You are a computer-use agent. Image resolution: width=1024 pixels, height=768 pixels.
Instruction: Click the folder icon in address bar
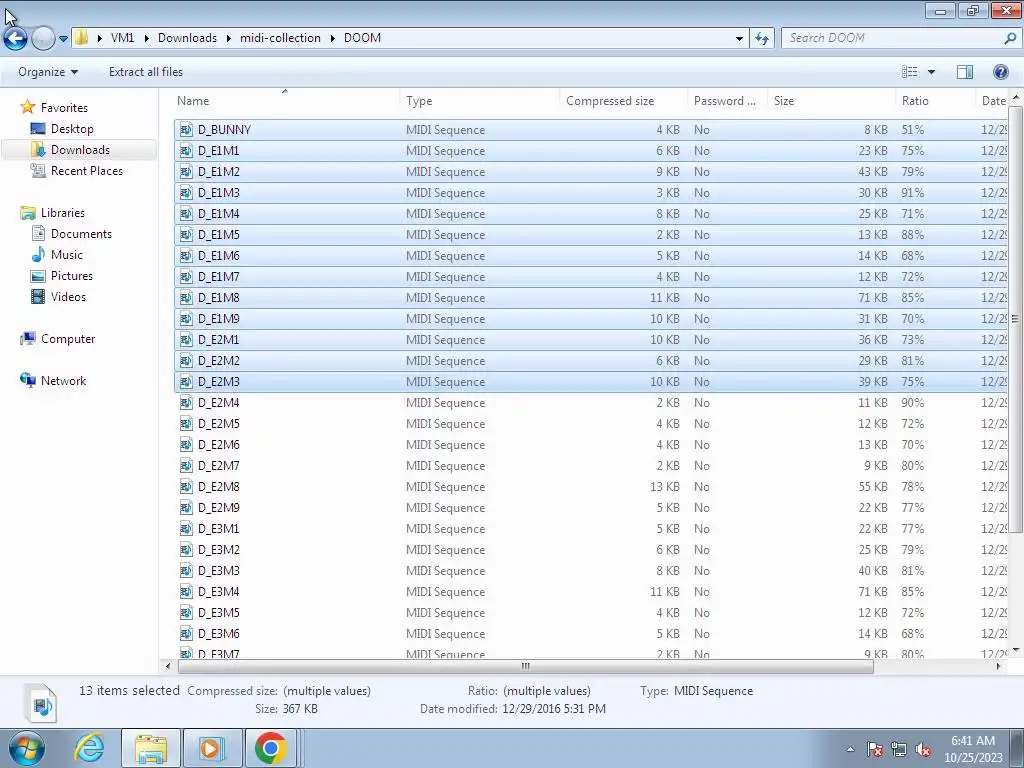[x=81, y=37]
